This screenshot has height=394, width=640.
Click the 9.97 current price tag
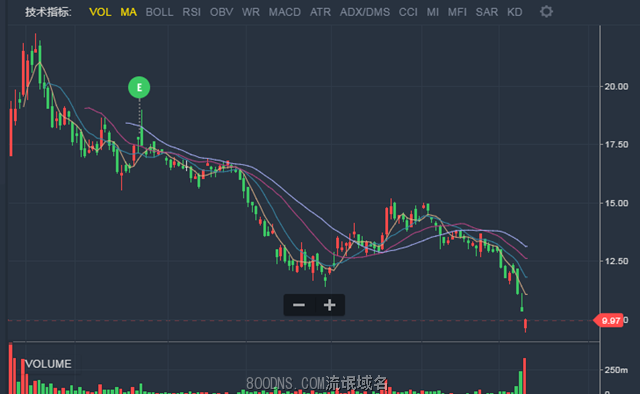click(609, 321)
